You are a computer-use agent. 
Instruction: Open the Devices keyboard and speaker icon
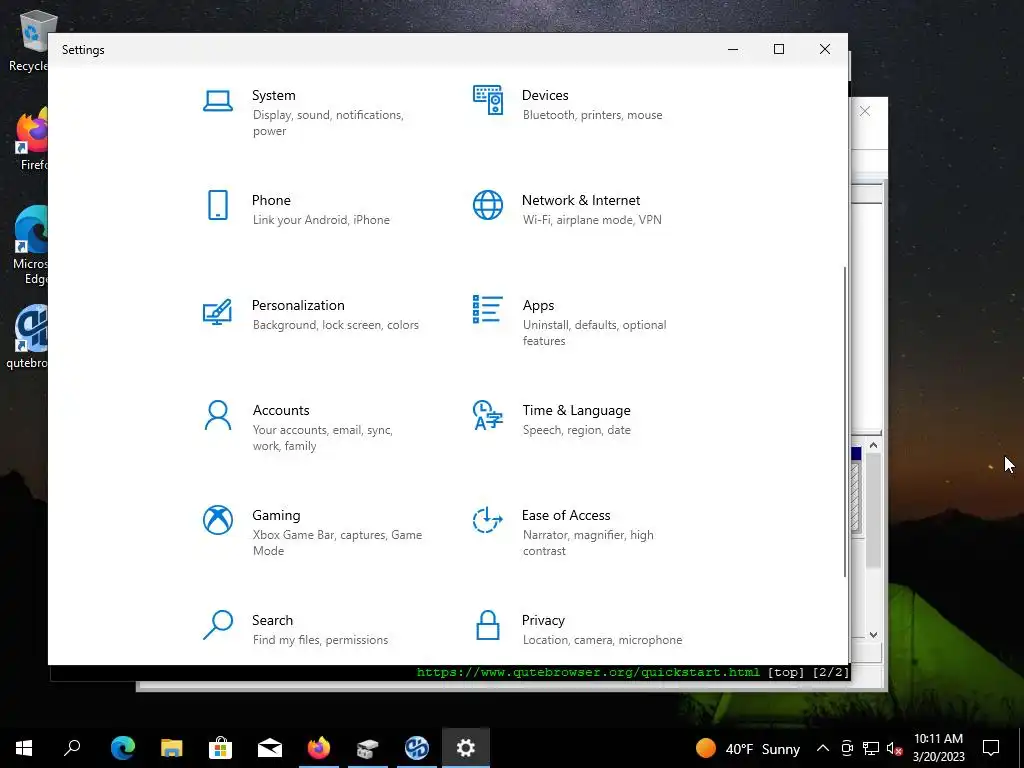pyautogui.click(x=488, y=100)
